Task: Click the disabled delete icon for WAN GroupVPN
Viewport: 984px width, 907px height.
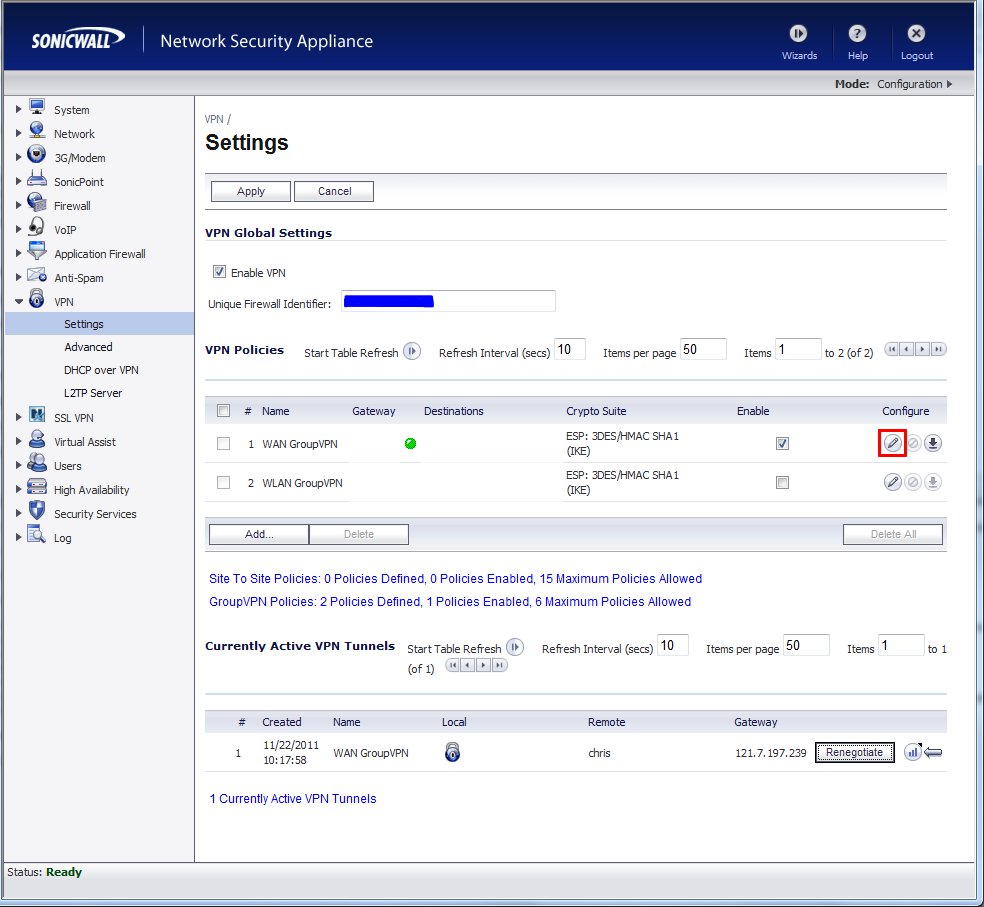Action: tap(913, 443)
